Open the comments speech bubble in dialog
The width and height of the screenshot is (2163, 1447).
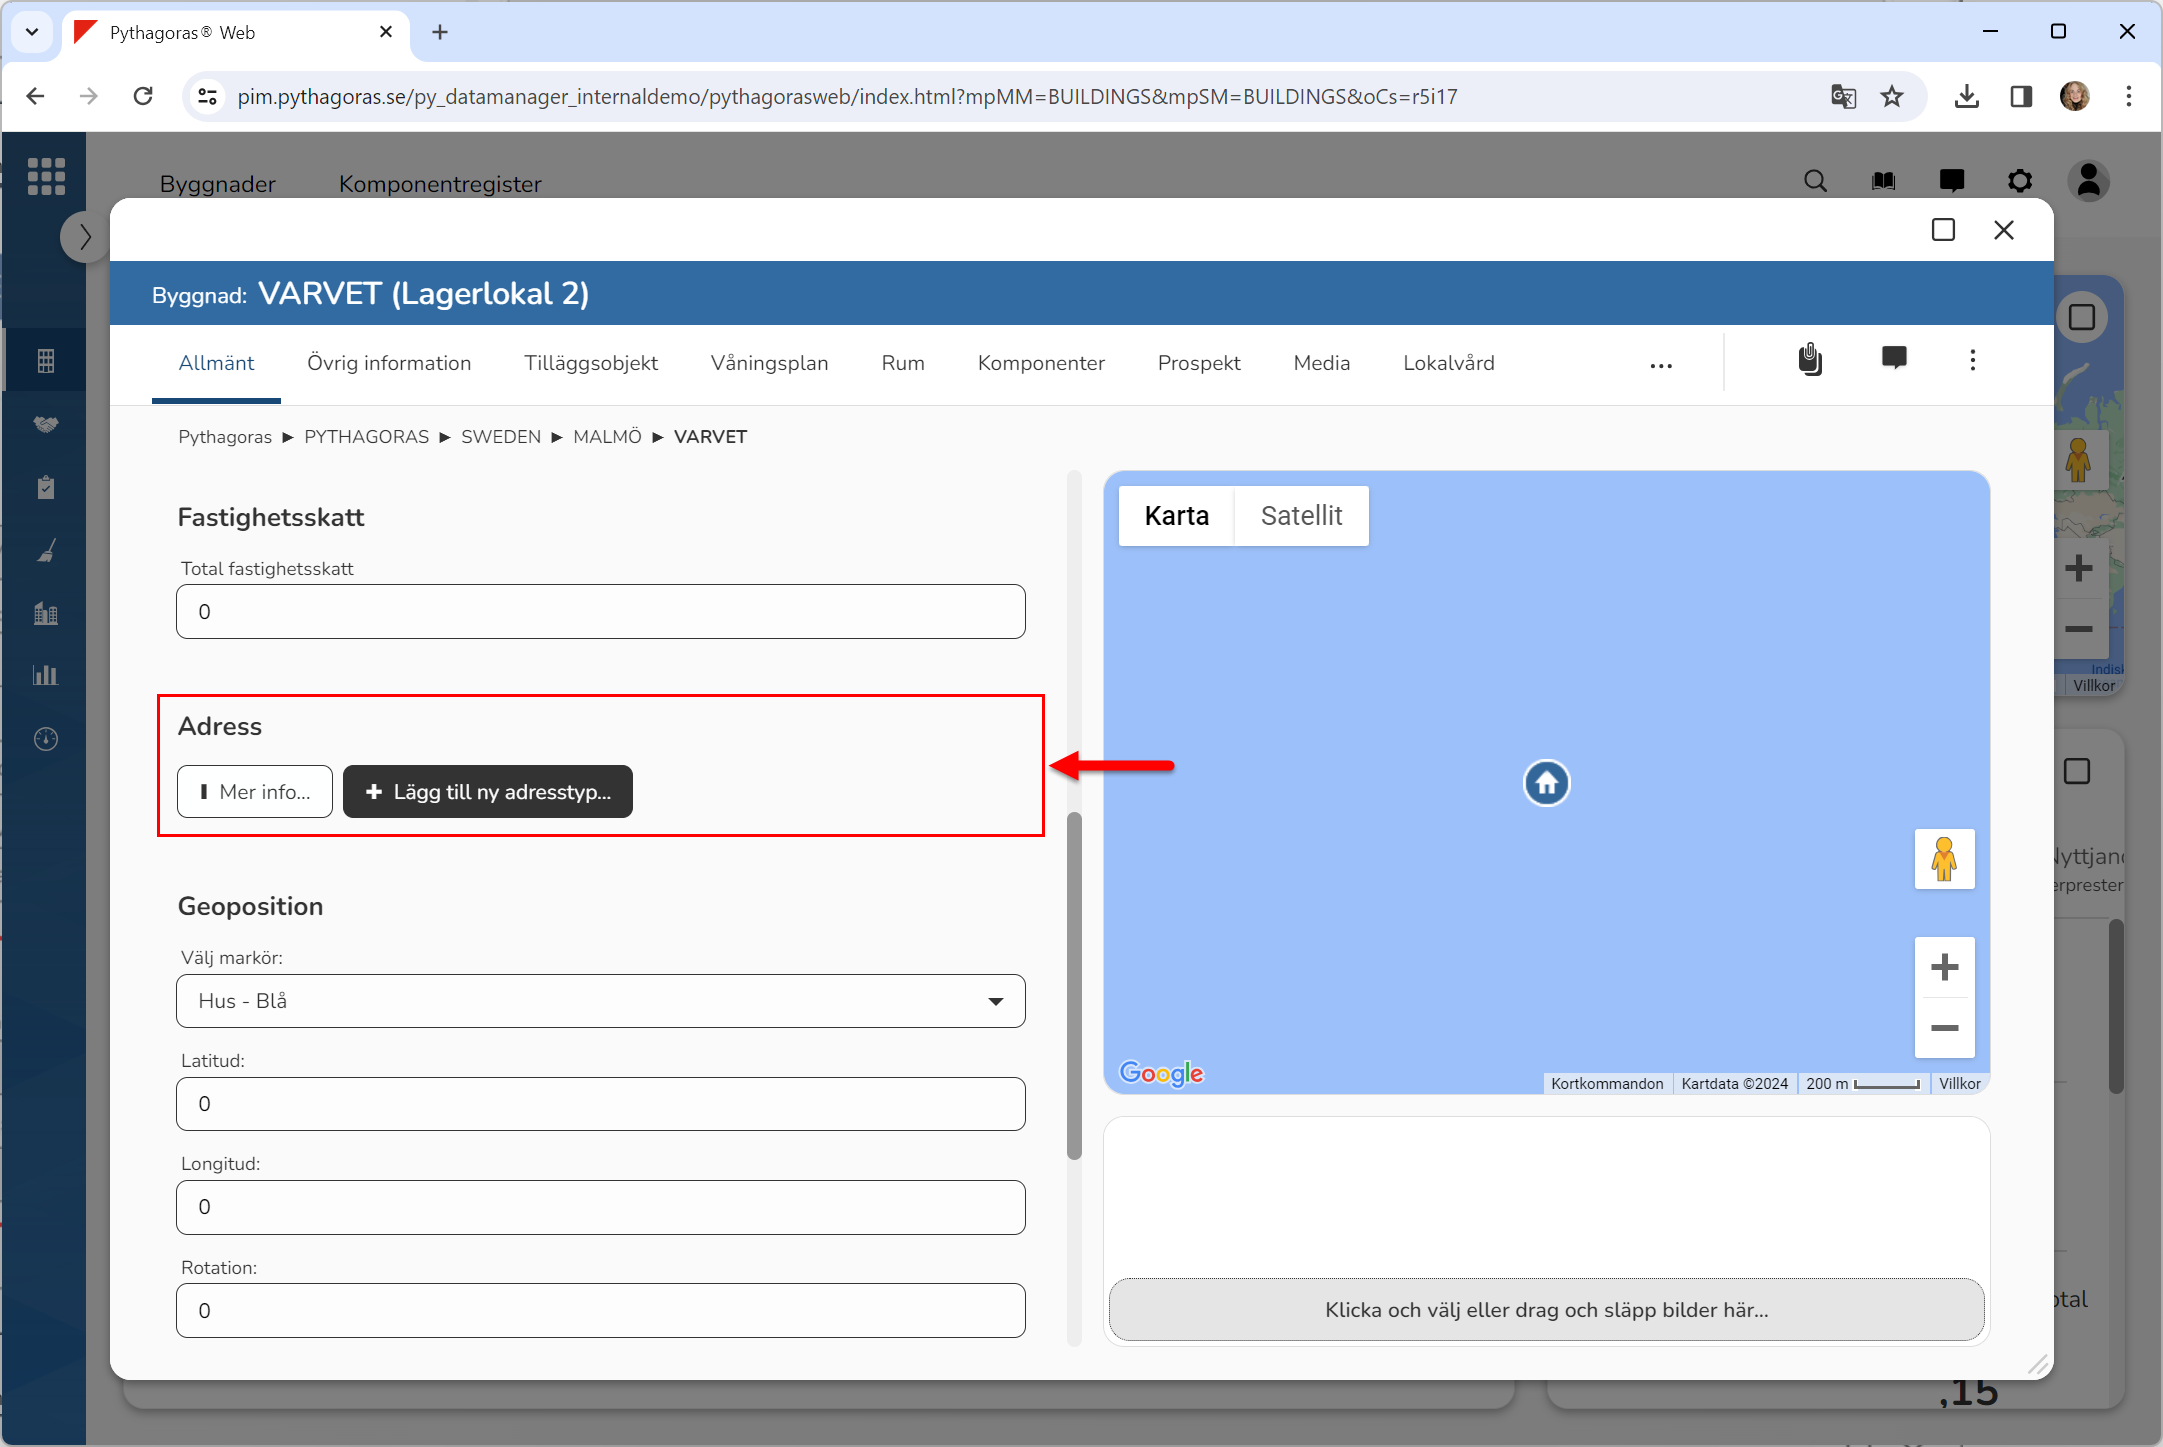tap(1893, 358)
